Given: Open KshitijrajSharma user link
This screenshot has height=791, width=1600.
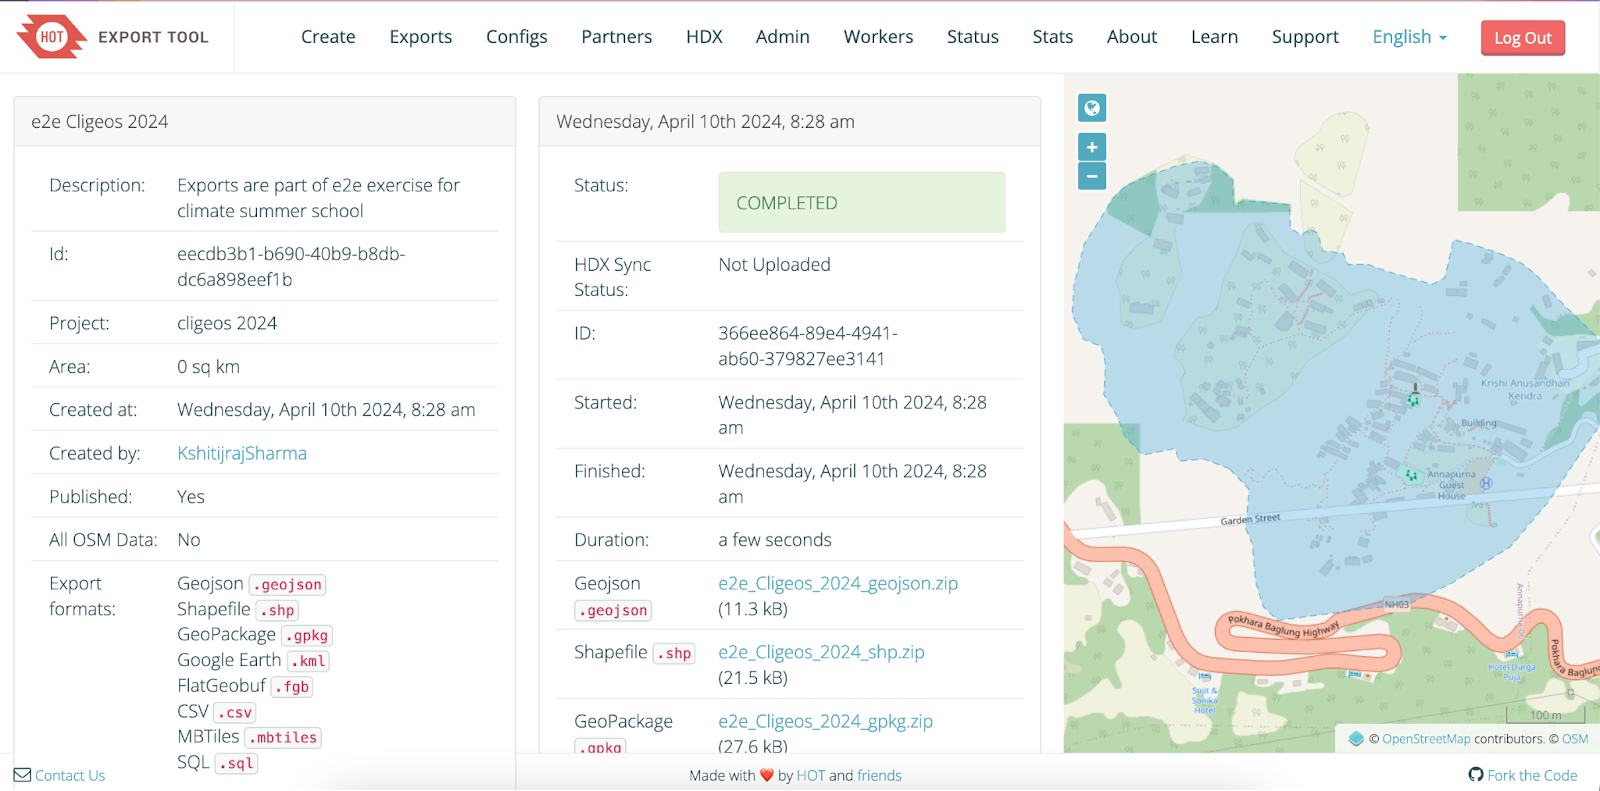Looking at the screenshot, I should pos(242,453).
